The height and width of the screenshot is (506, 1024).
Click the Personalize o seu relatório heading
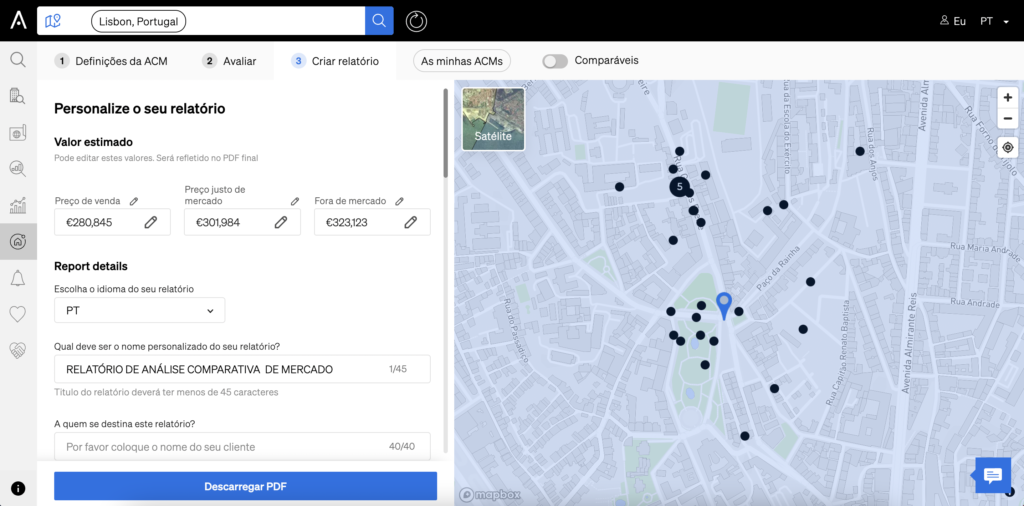point(140,109)
